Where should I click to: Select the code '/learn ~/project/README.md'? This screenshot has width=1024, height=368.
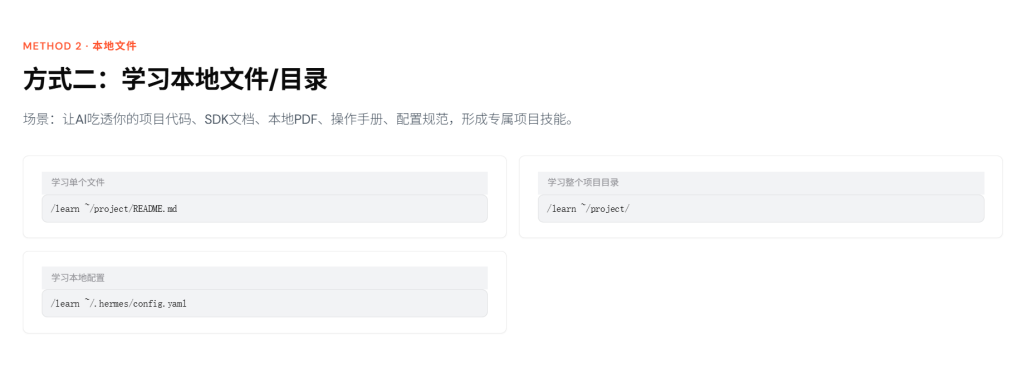click(x=114, y=209)
